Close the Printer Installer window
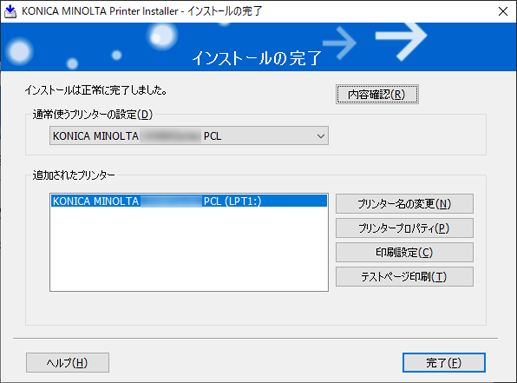Screen dimensions: 517x383 tap(503, 11)
